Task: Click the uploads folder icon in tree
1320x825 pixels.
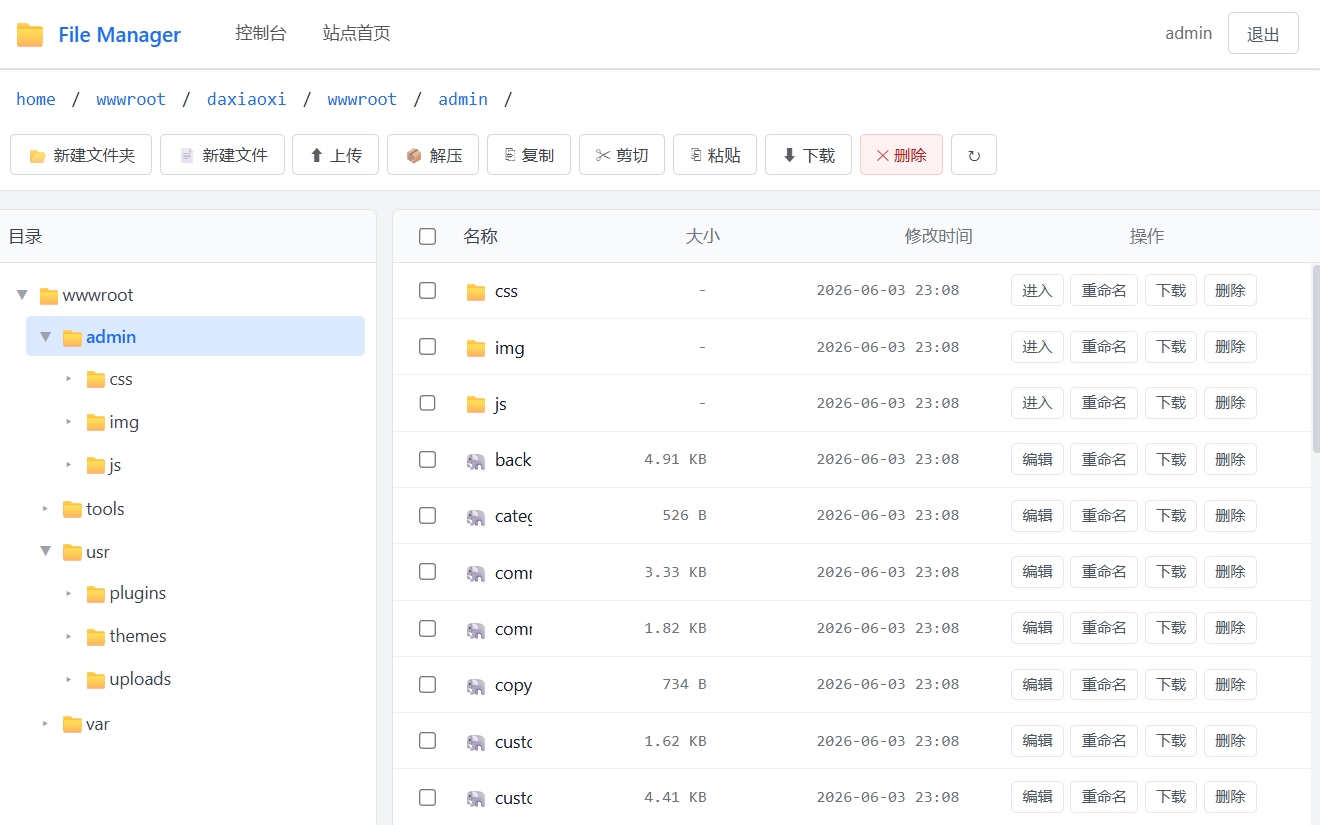Action: [x=96, y=680]
